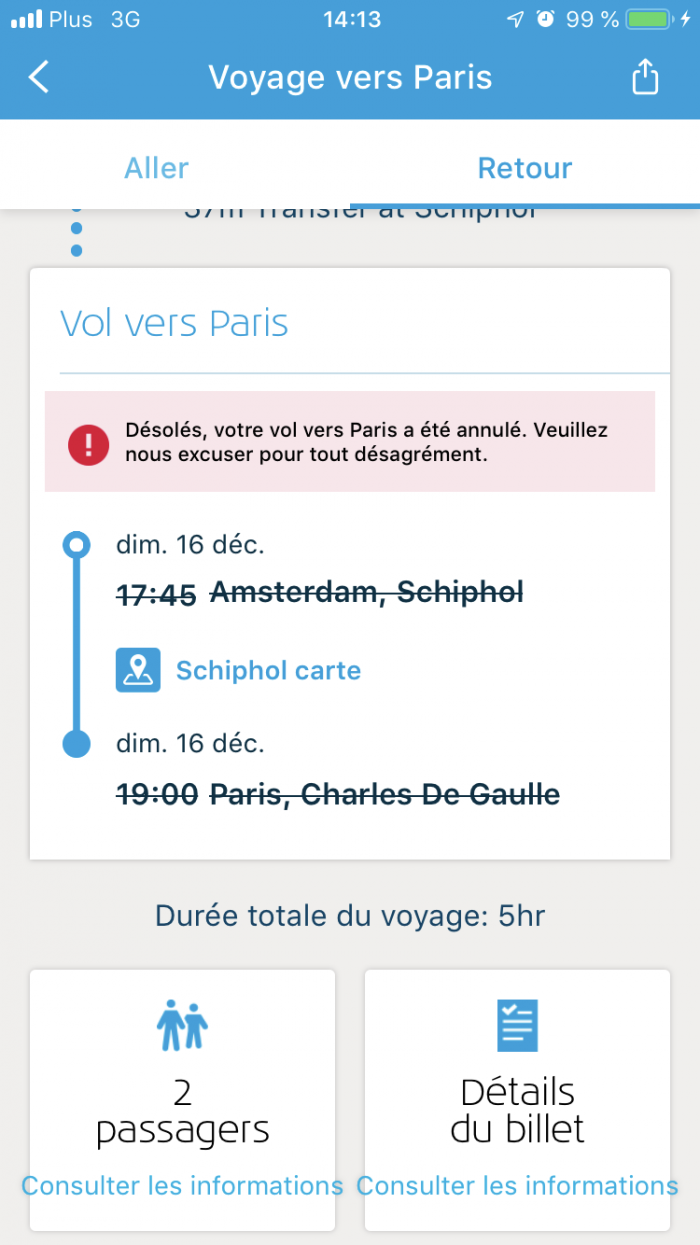The image size is (700, 1245).
Task: Open passengers Consulter les informations link
Action: [x=182, y=1186]
